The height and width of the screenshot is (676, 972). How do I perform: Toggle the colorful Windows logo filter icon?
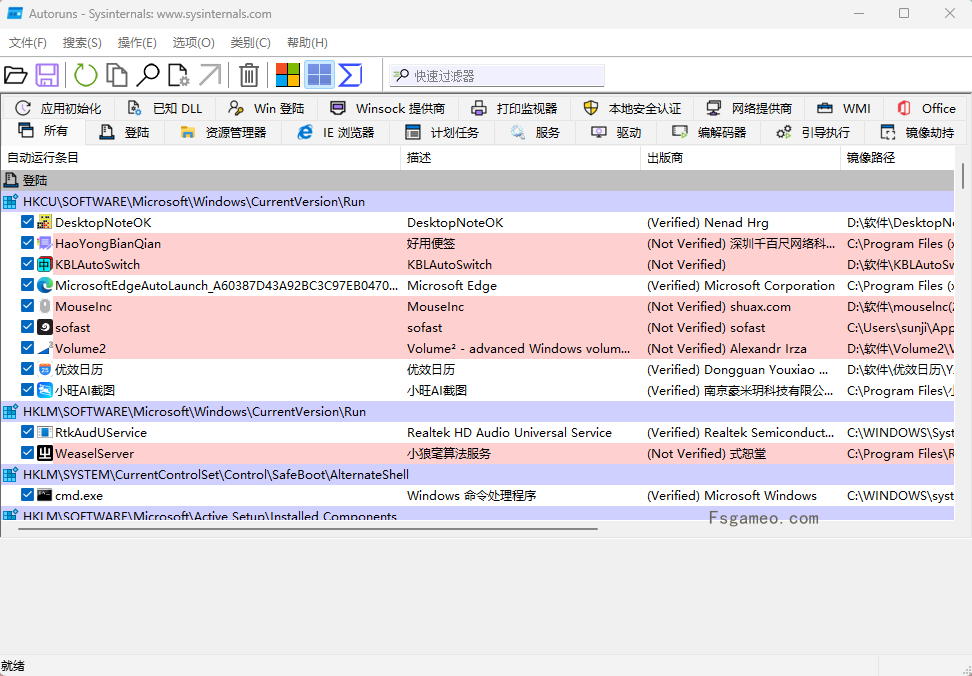coord(288,76)
